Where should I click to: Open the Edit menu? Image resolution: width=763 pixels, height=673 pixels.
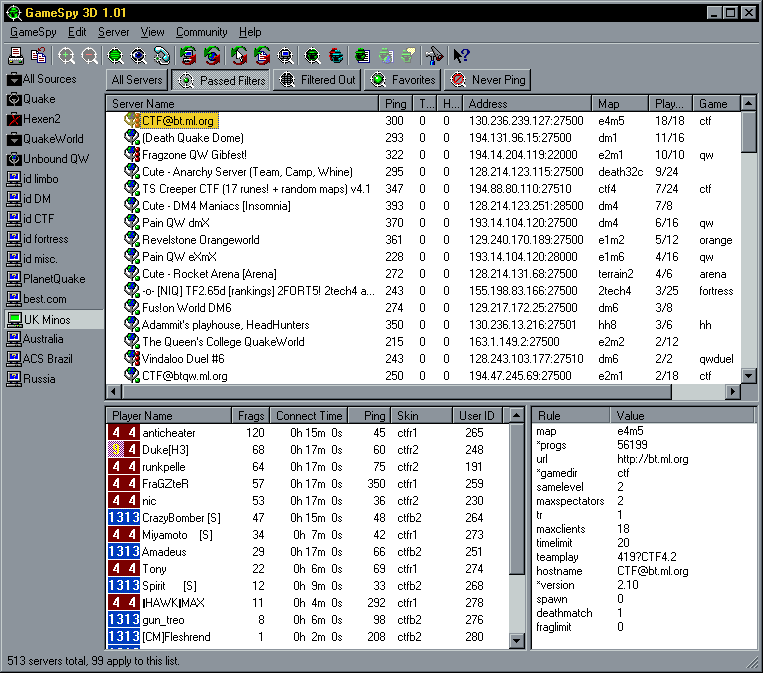[77, 32]
